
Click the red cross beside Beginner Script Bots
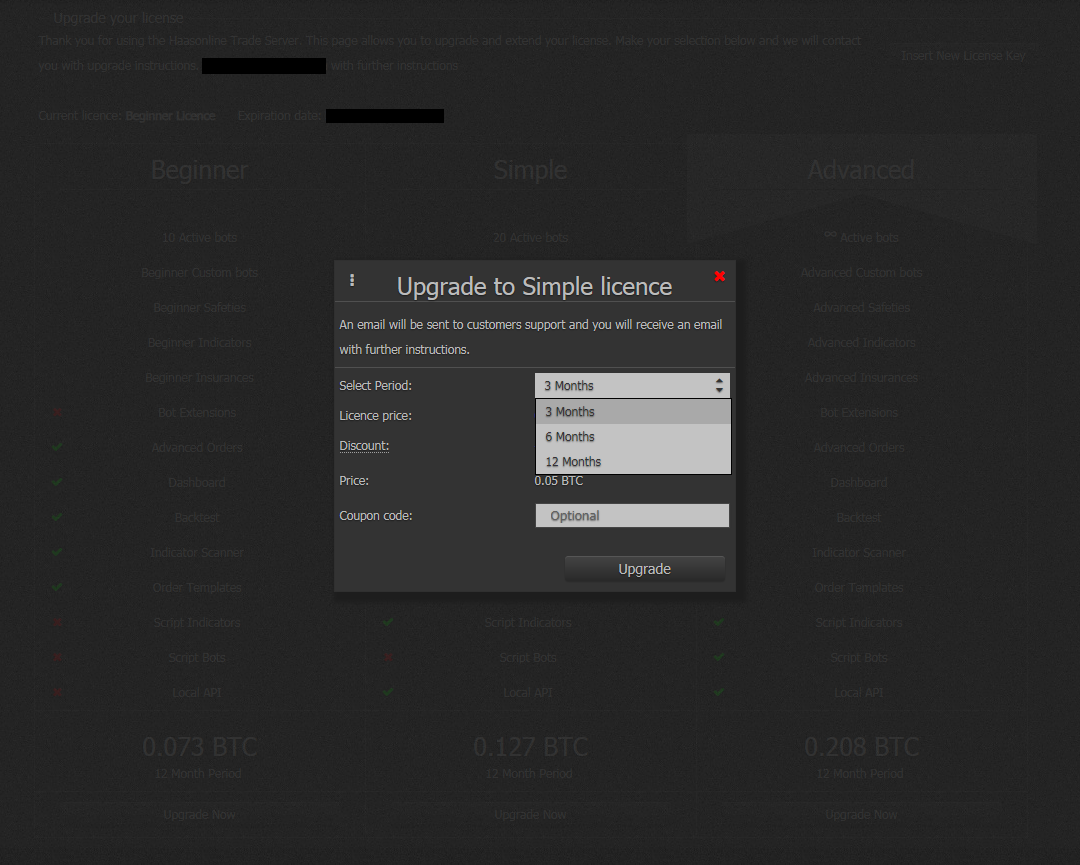click(x=58, y=658)
